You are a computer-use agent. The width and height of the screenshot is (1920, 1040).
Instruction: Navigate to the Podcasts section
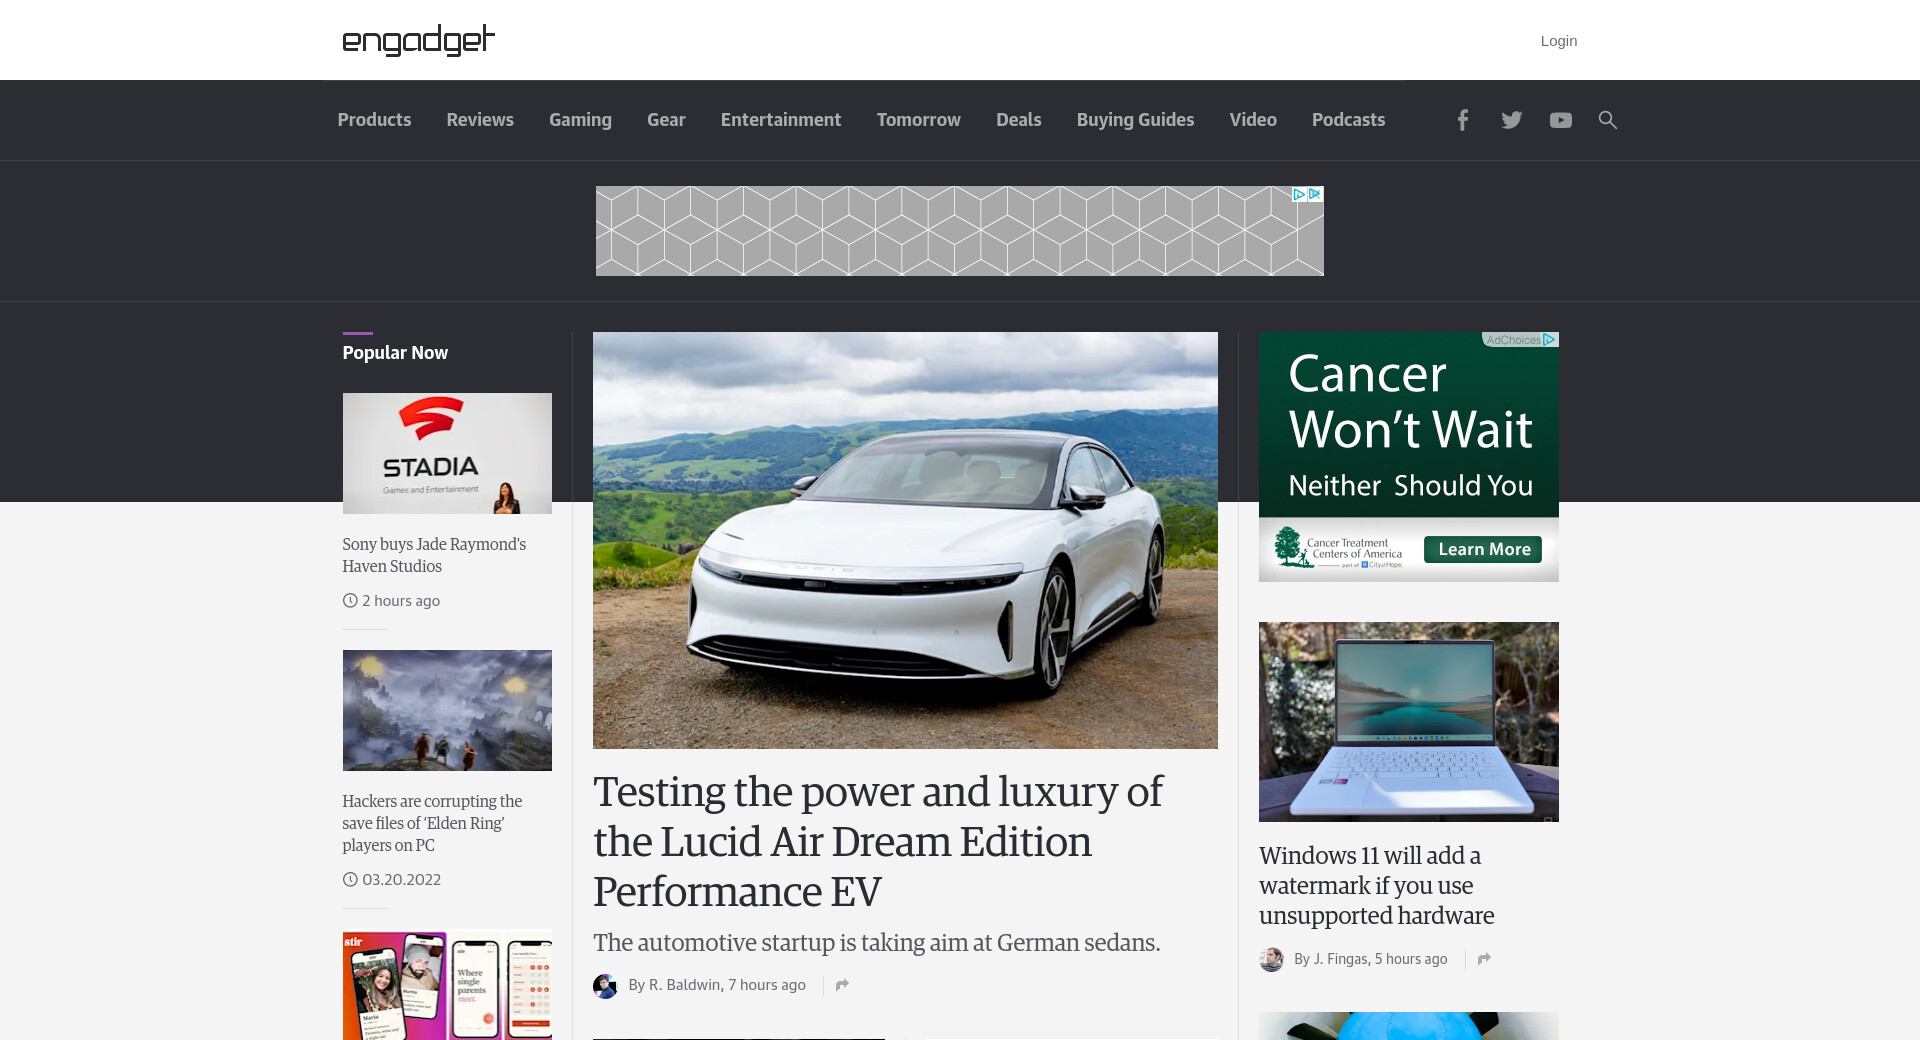1348,120
